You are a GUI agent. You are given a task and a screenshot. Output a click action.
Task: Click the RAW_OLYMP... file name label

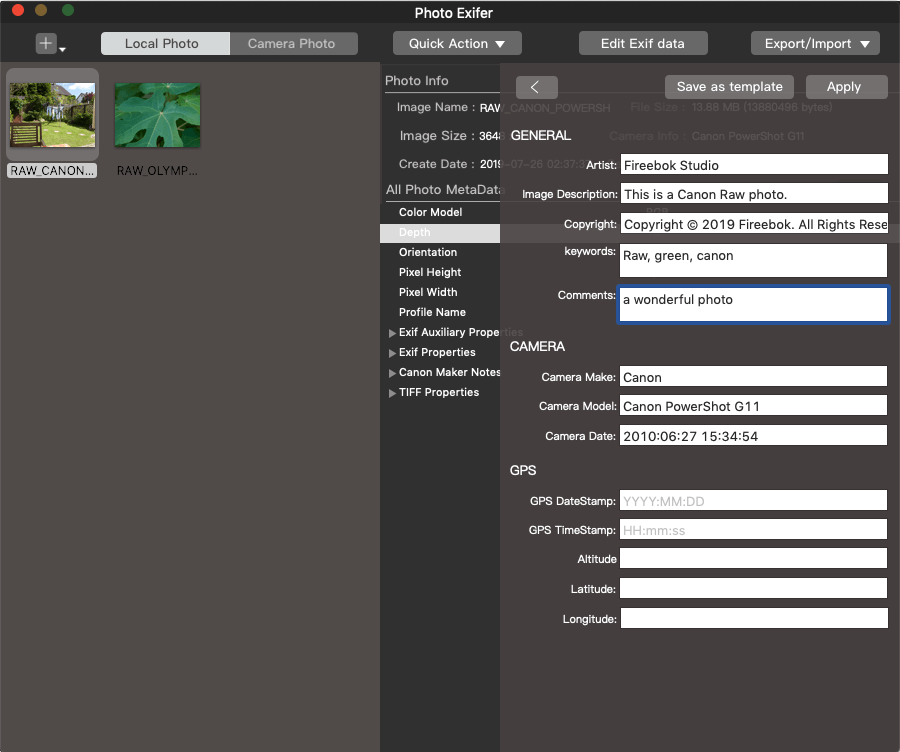[157, 170]
